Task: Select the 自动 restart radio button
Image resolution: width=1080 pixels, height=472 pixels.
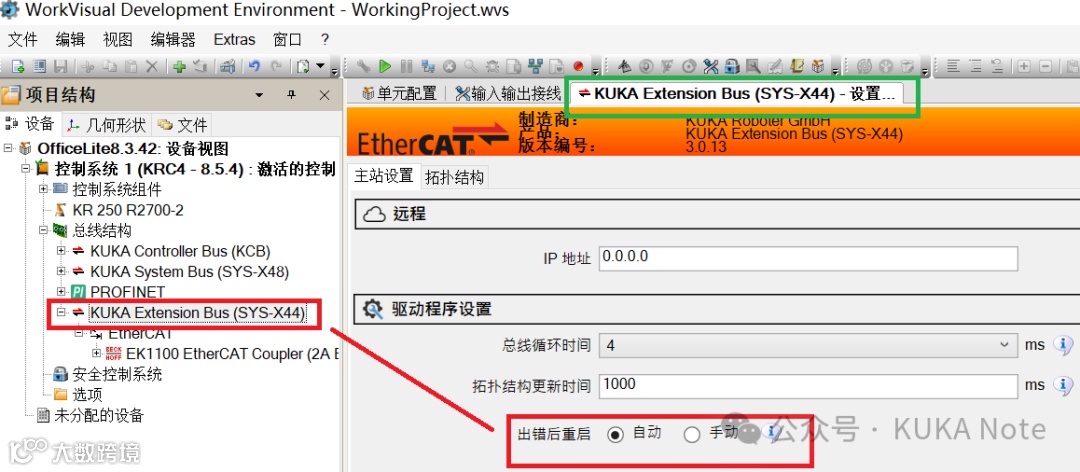Action: 616,434
